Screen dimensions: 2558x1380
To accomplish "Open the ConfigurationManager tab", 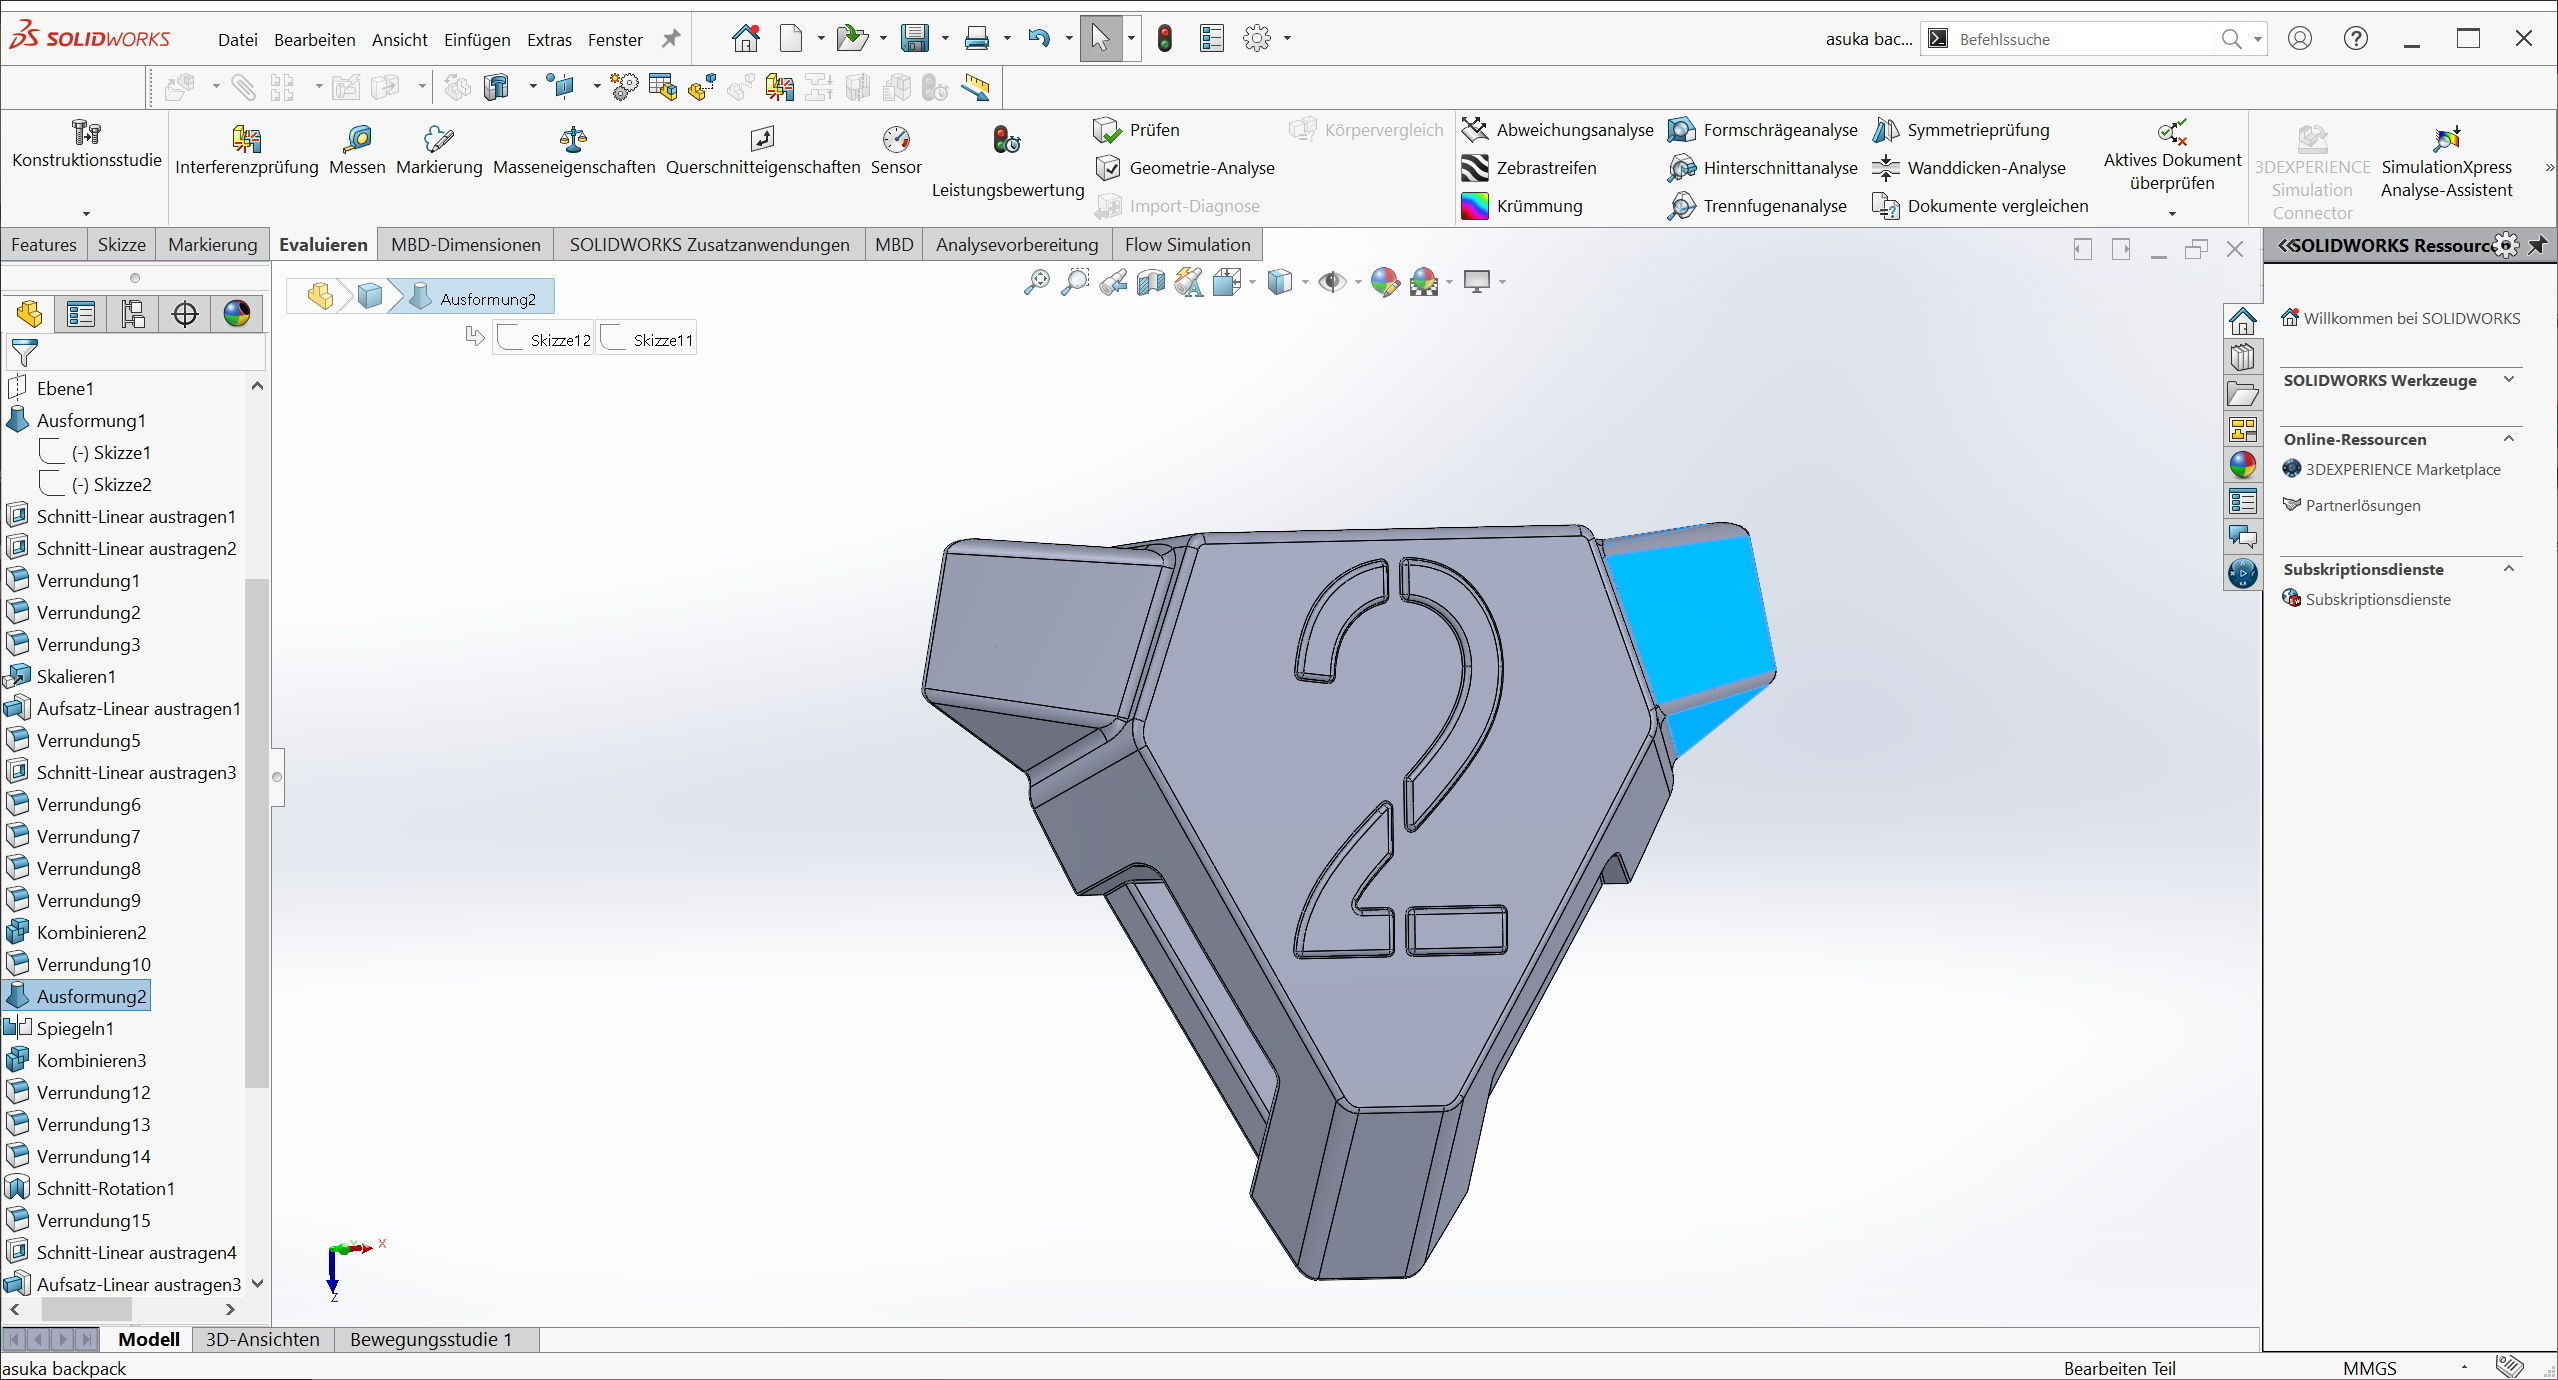I will click(133, 314).
